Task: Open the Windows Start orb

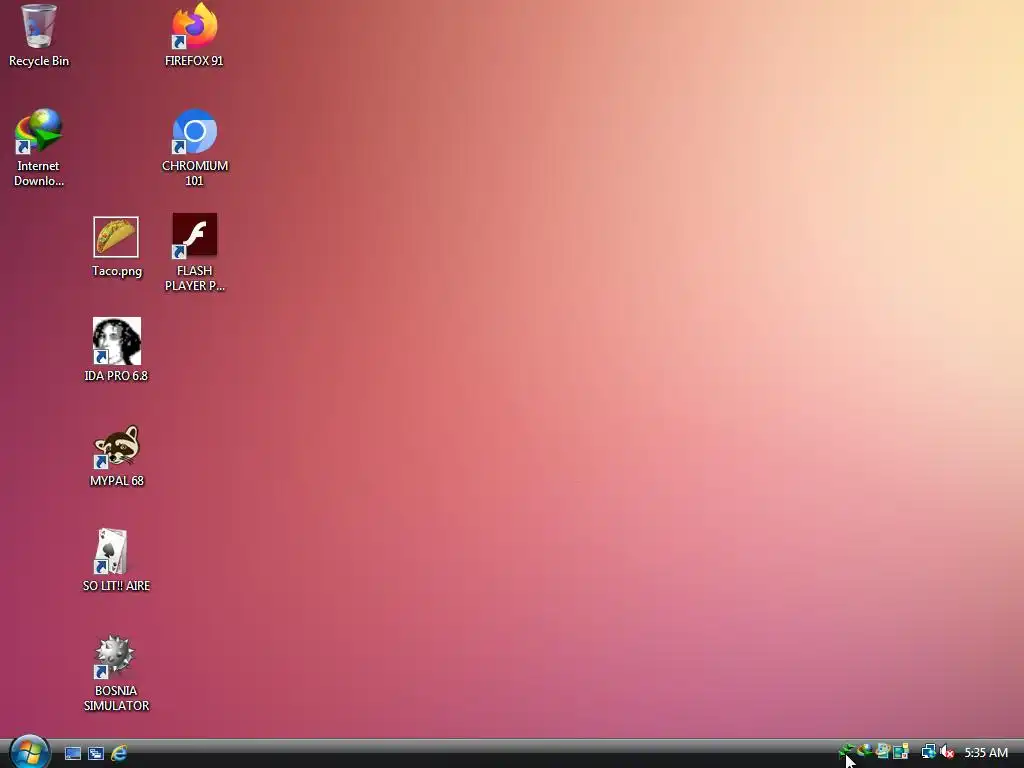Action: tap(29, 751)
